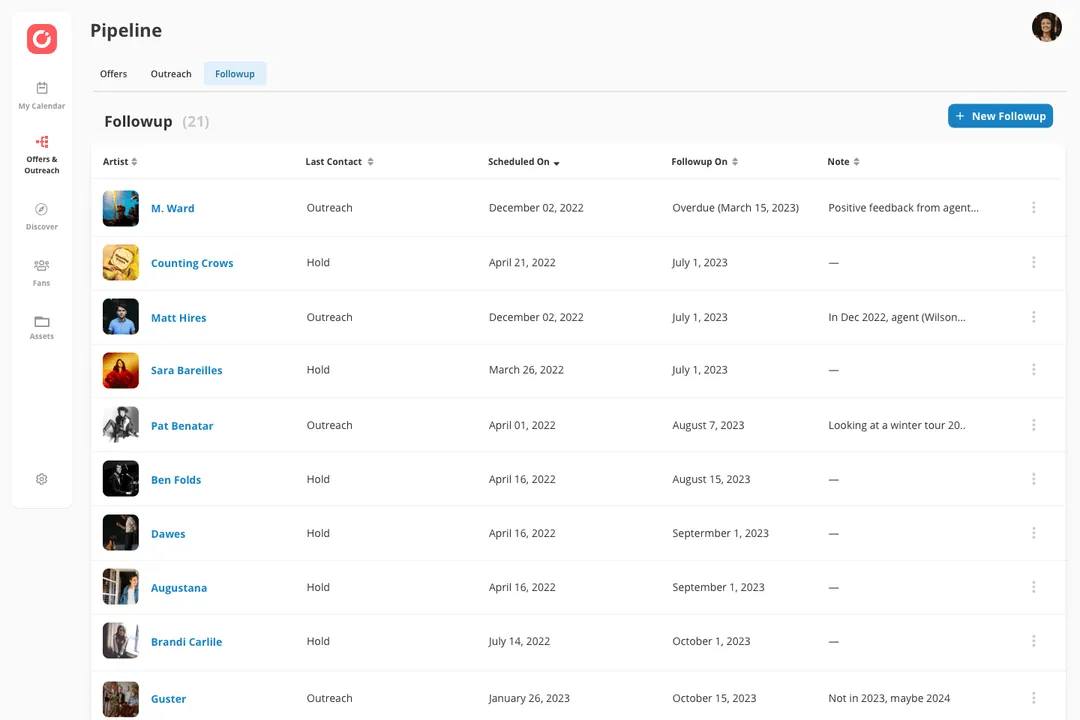
Task: Click note 'In Dec 2022, agent (Wilson...'
Action: click(897, 317)
